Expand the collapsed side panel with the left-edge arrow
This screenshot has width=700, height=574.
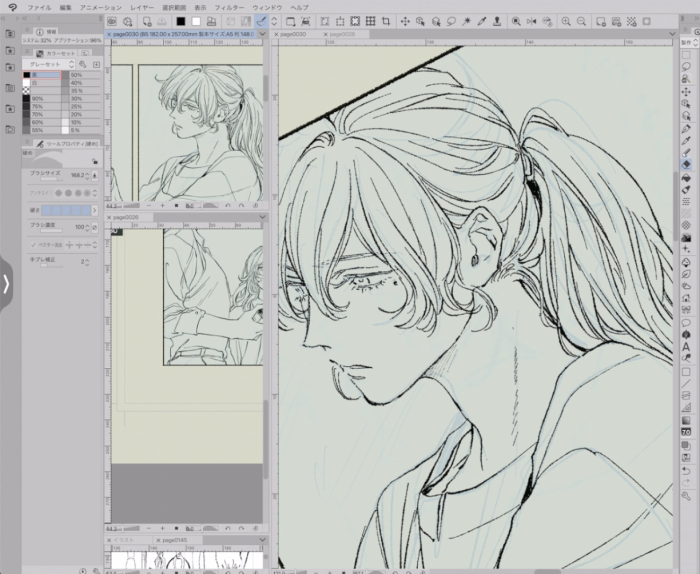point(6,283)
